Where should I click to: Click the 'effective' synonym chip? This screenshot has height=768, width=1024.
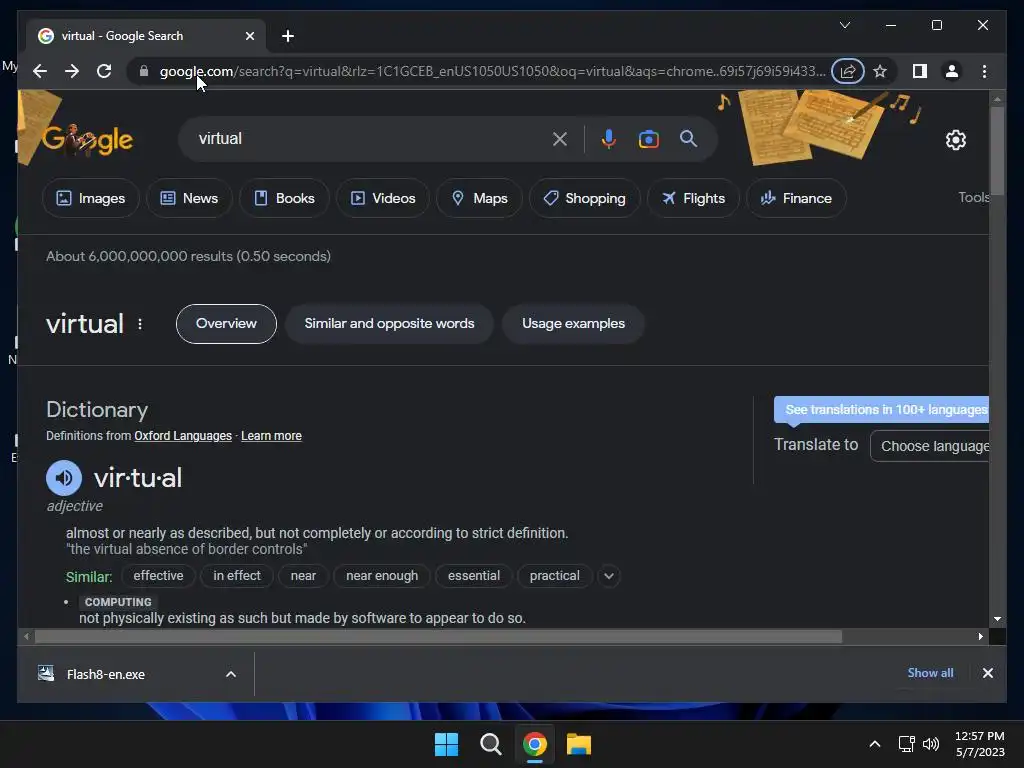(x=158, y=575)
